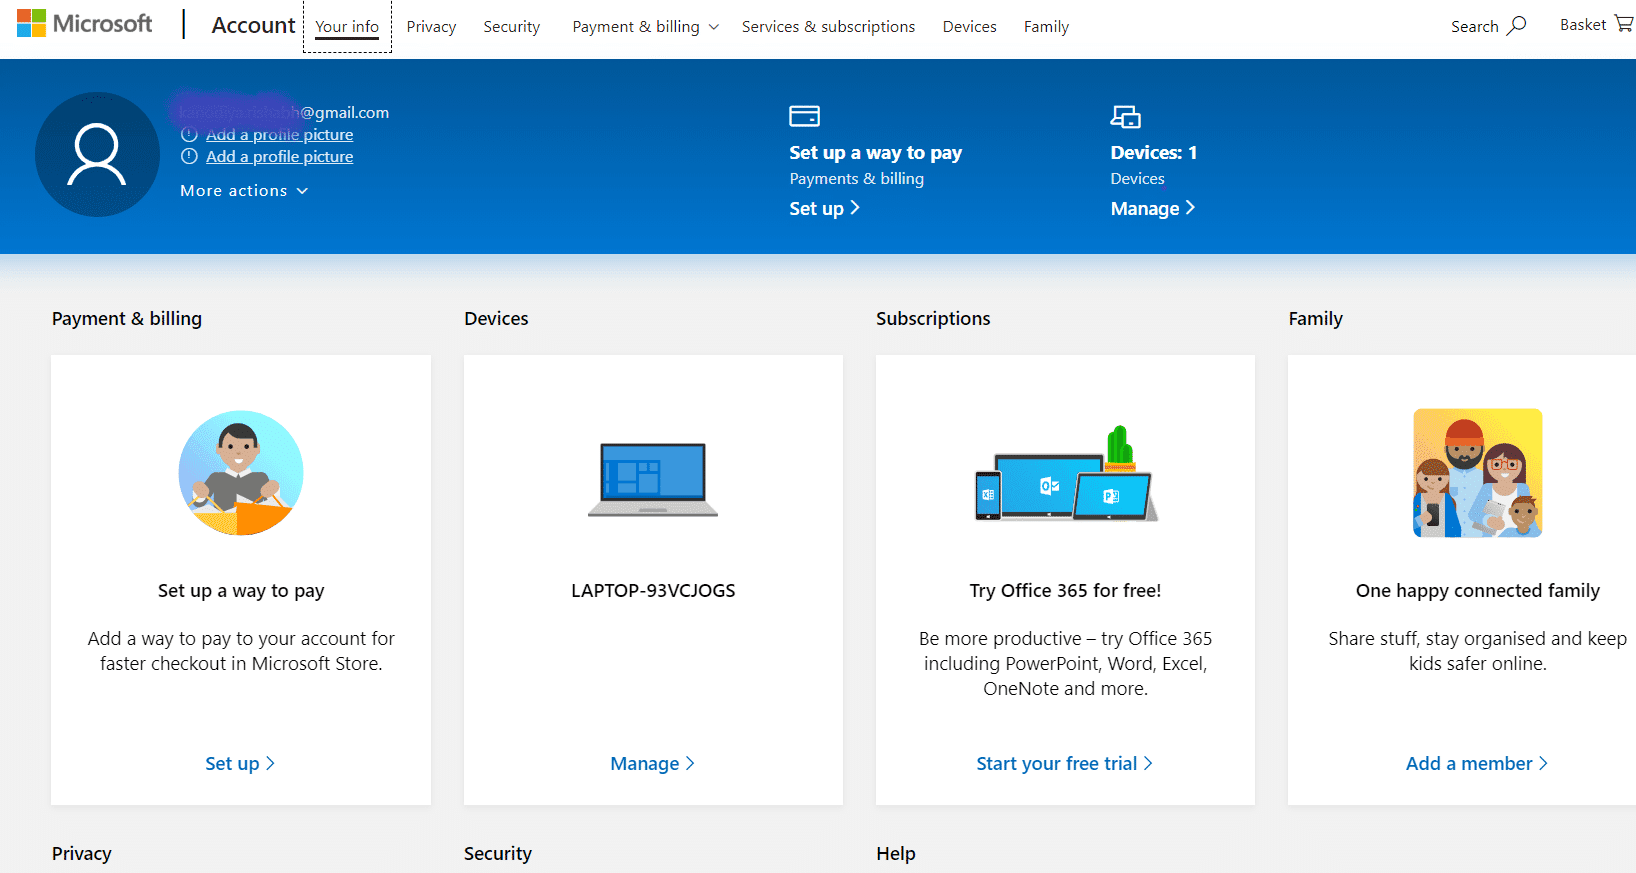1636x873 pixels.
Task: Click the Office 365 devices illustration
Action: [x=1066, y=474]
